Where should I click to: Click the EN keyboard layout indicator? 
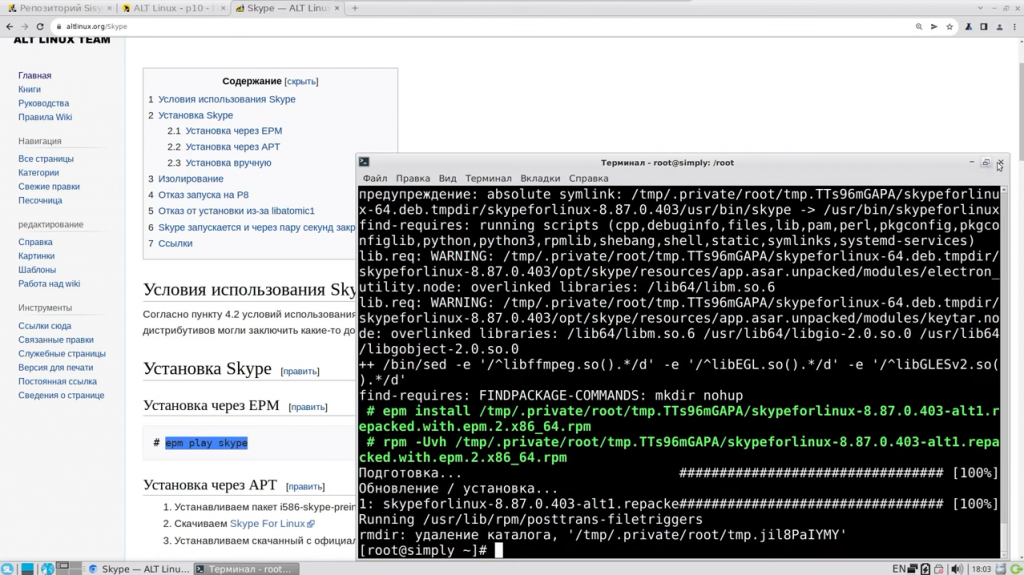[899, 569]
